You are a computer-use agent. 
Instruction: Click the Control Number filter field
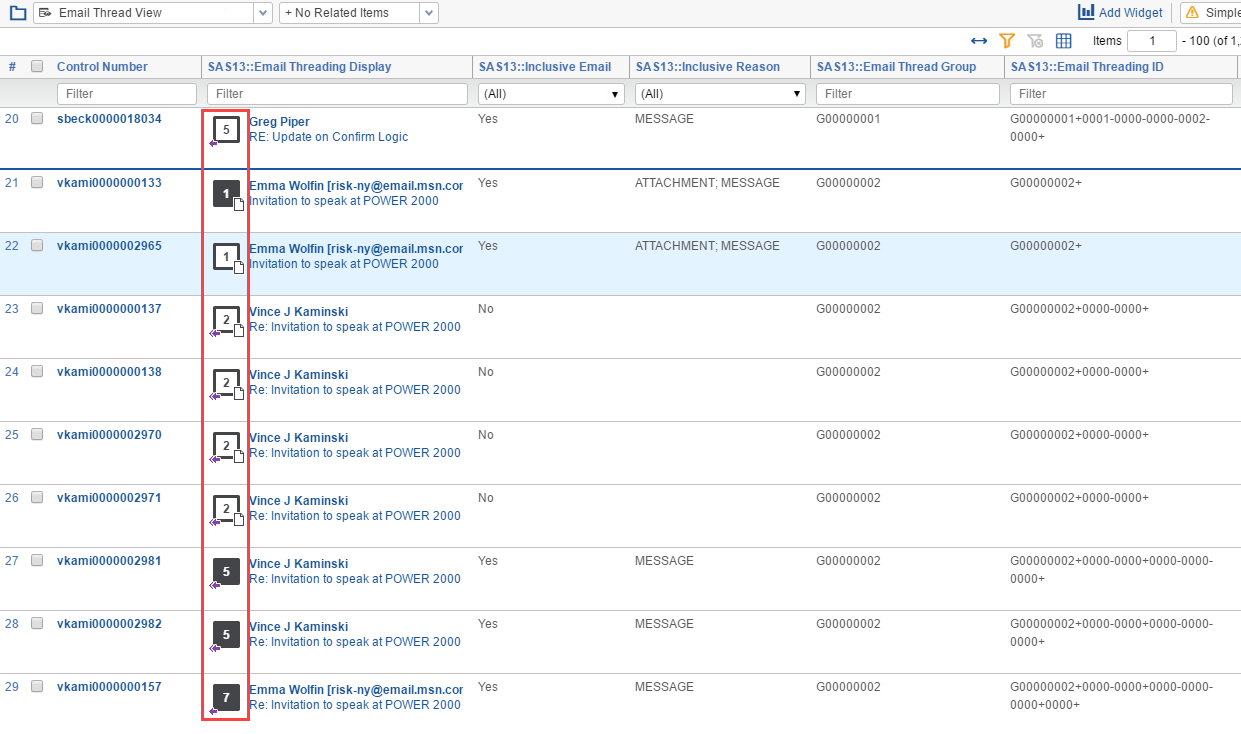point(127,93)
